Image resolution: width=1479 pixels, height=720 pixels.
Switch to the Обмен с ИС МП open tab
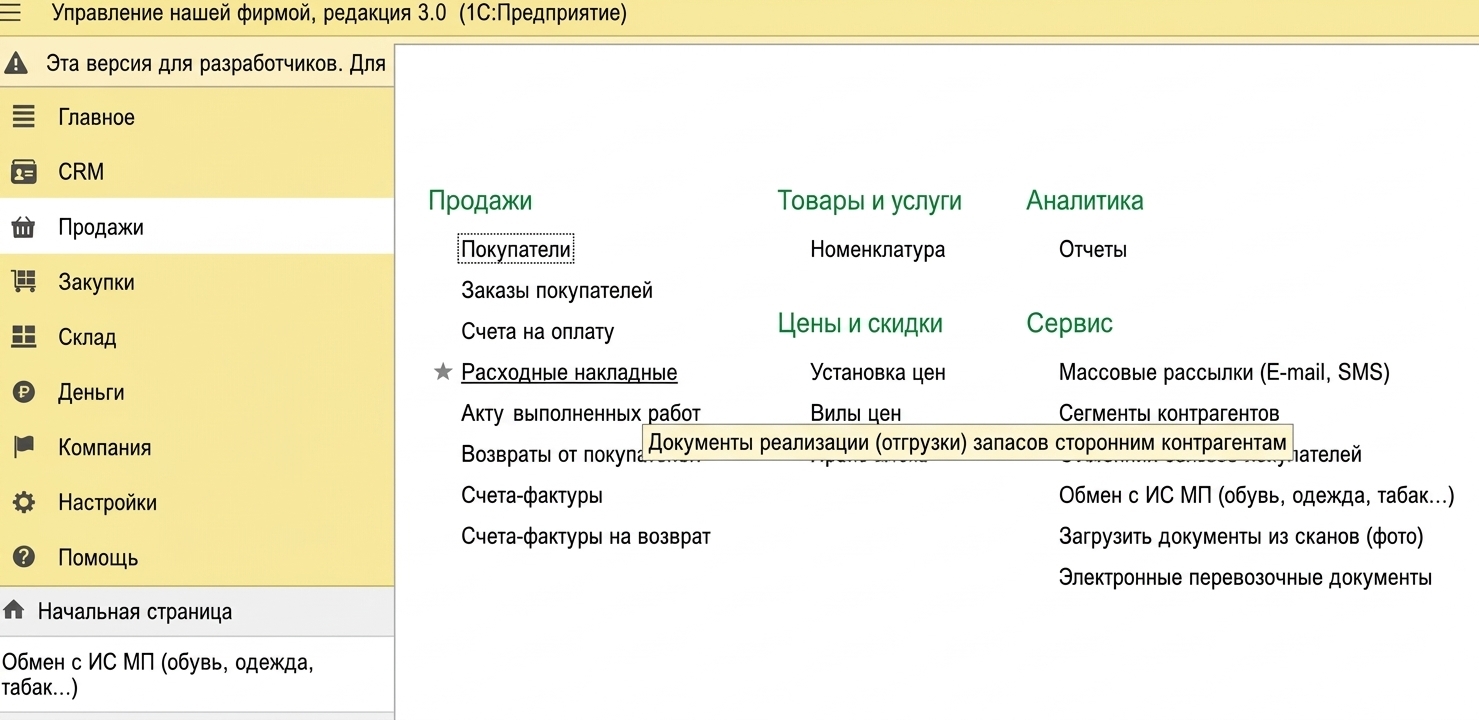[197, 674]
